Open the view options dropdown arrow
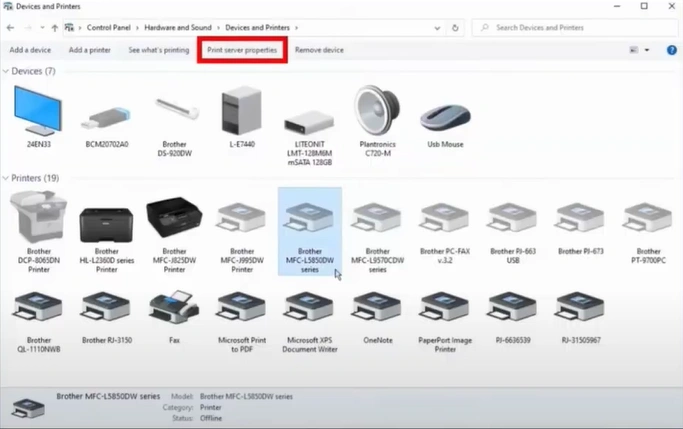Image resolution: width=683 pixels, height=429 pixels. (647, 50)
